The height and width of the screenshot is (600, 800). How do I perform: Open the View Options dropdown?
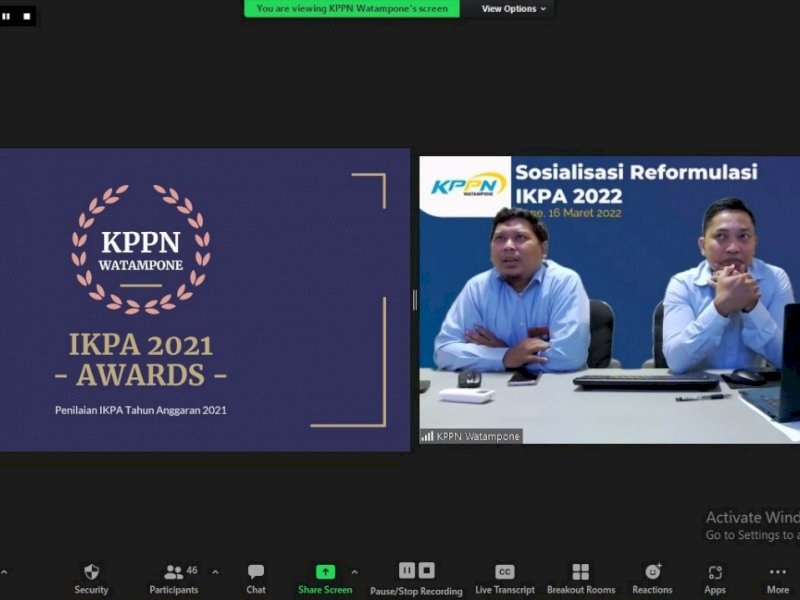513,9
